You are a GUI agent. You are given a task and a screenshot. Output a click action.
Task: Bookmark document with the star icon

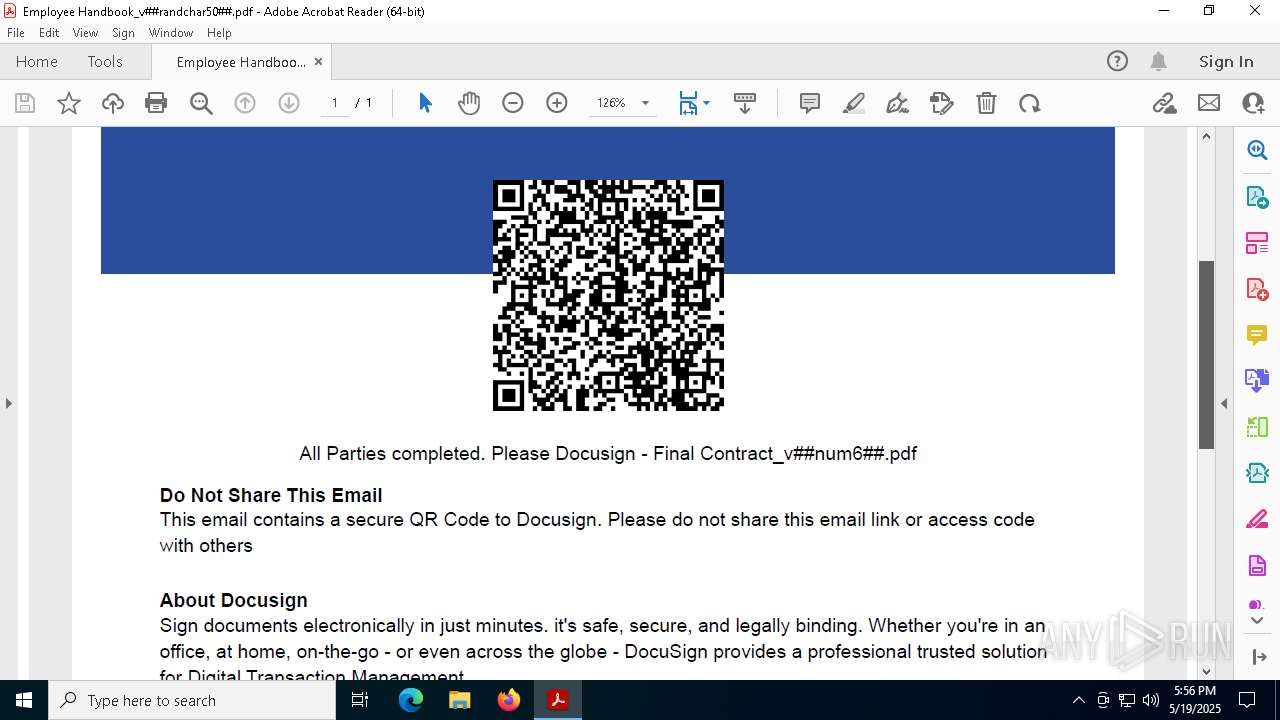pyautogui.click(x=69, y=103)
